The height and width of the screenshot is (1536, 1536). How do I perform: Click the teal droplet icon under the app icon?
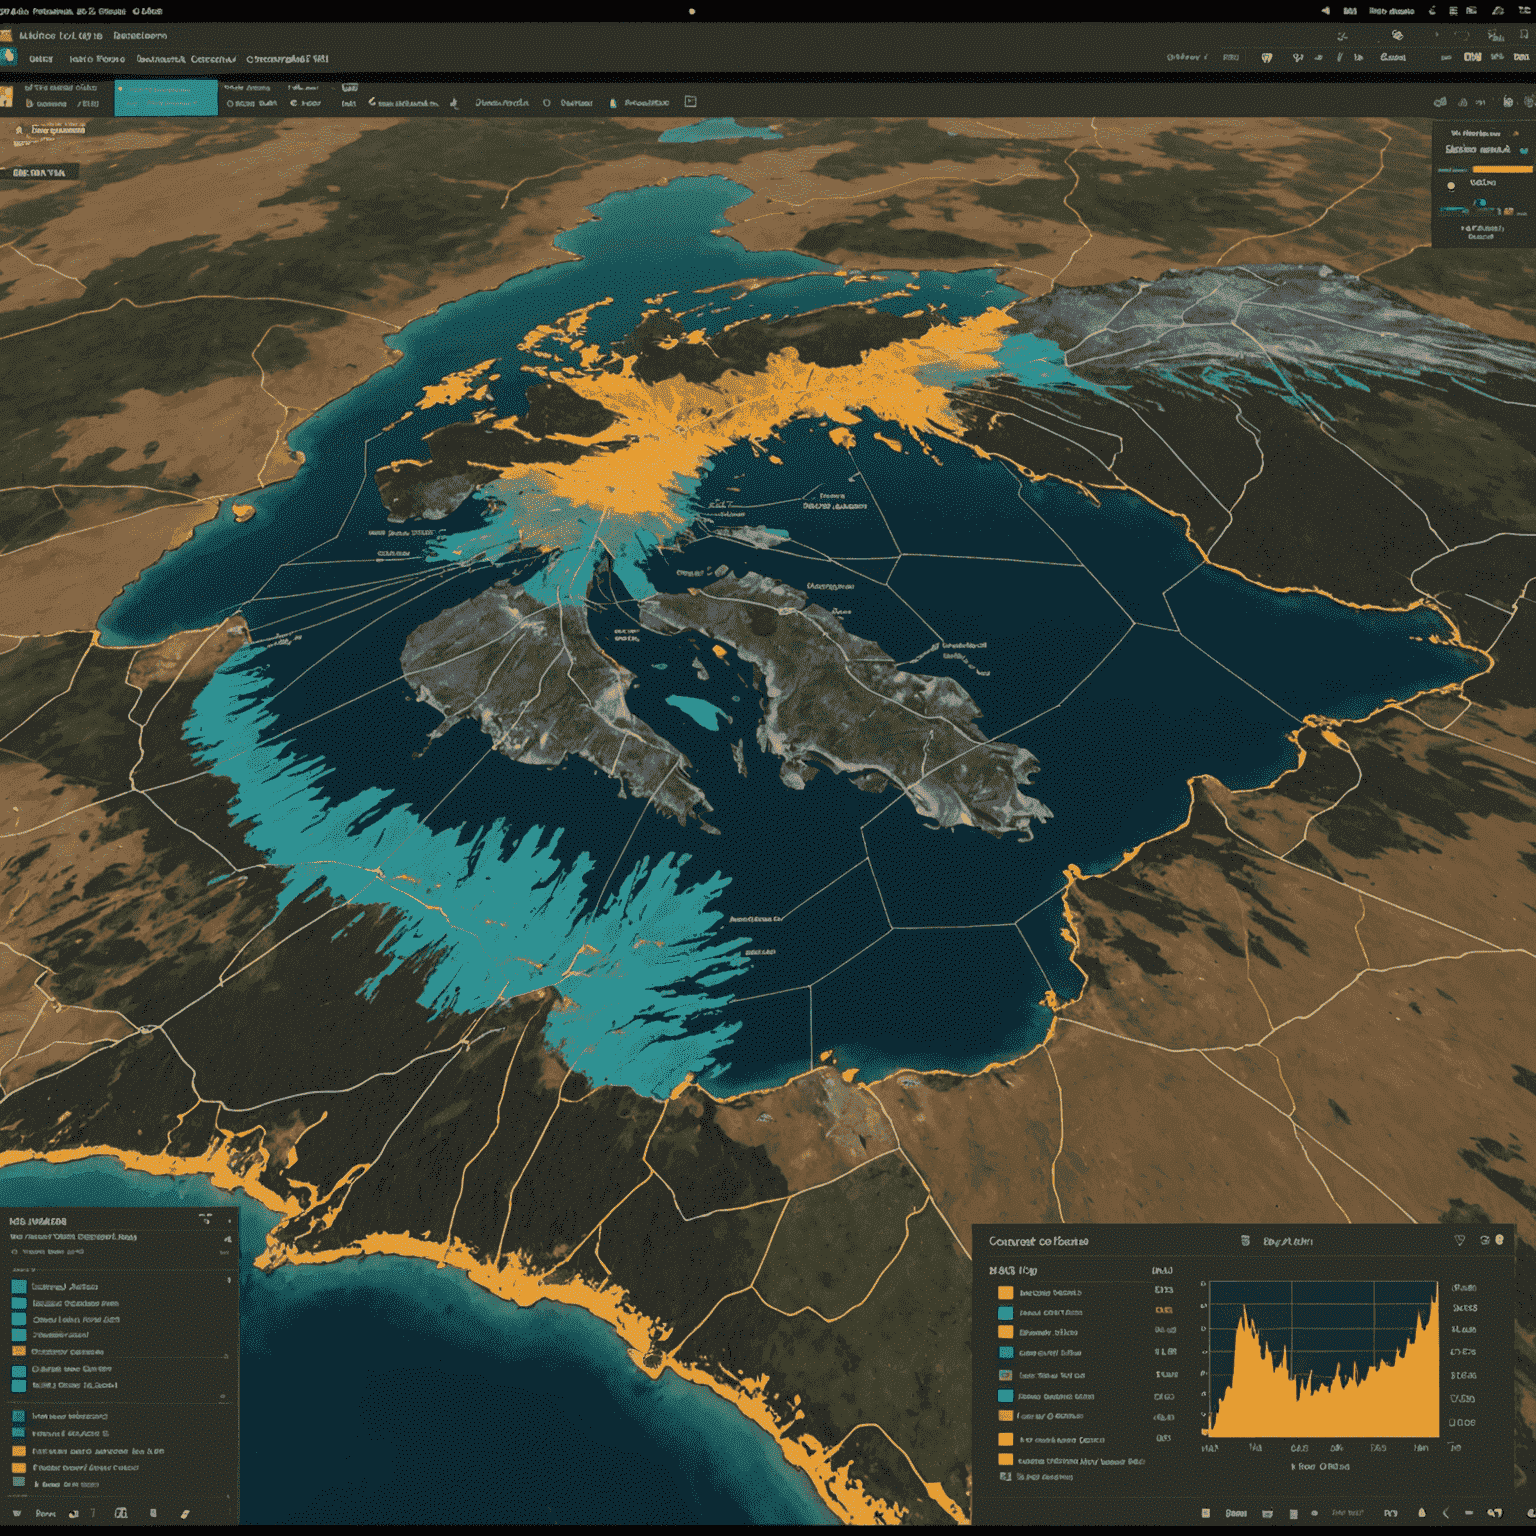point(9,56)
